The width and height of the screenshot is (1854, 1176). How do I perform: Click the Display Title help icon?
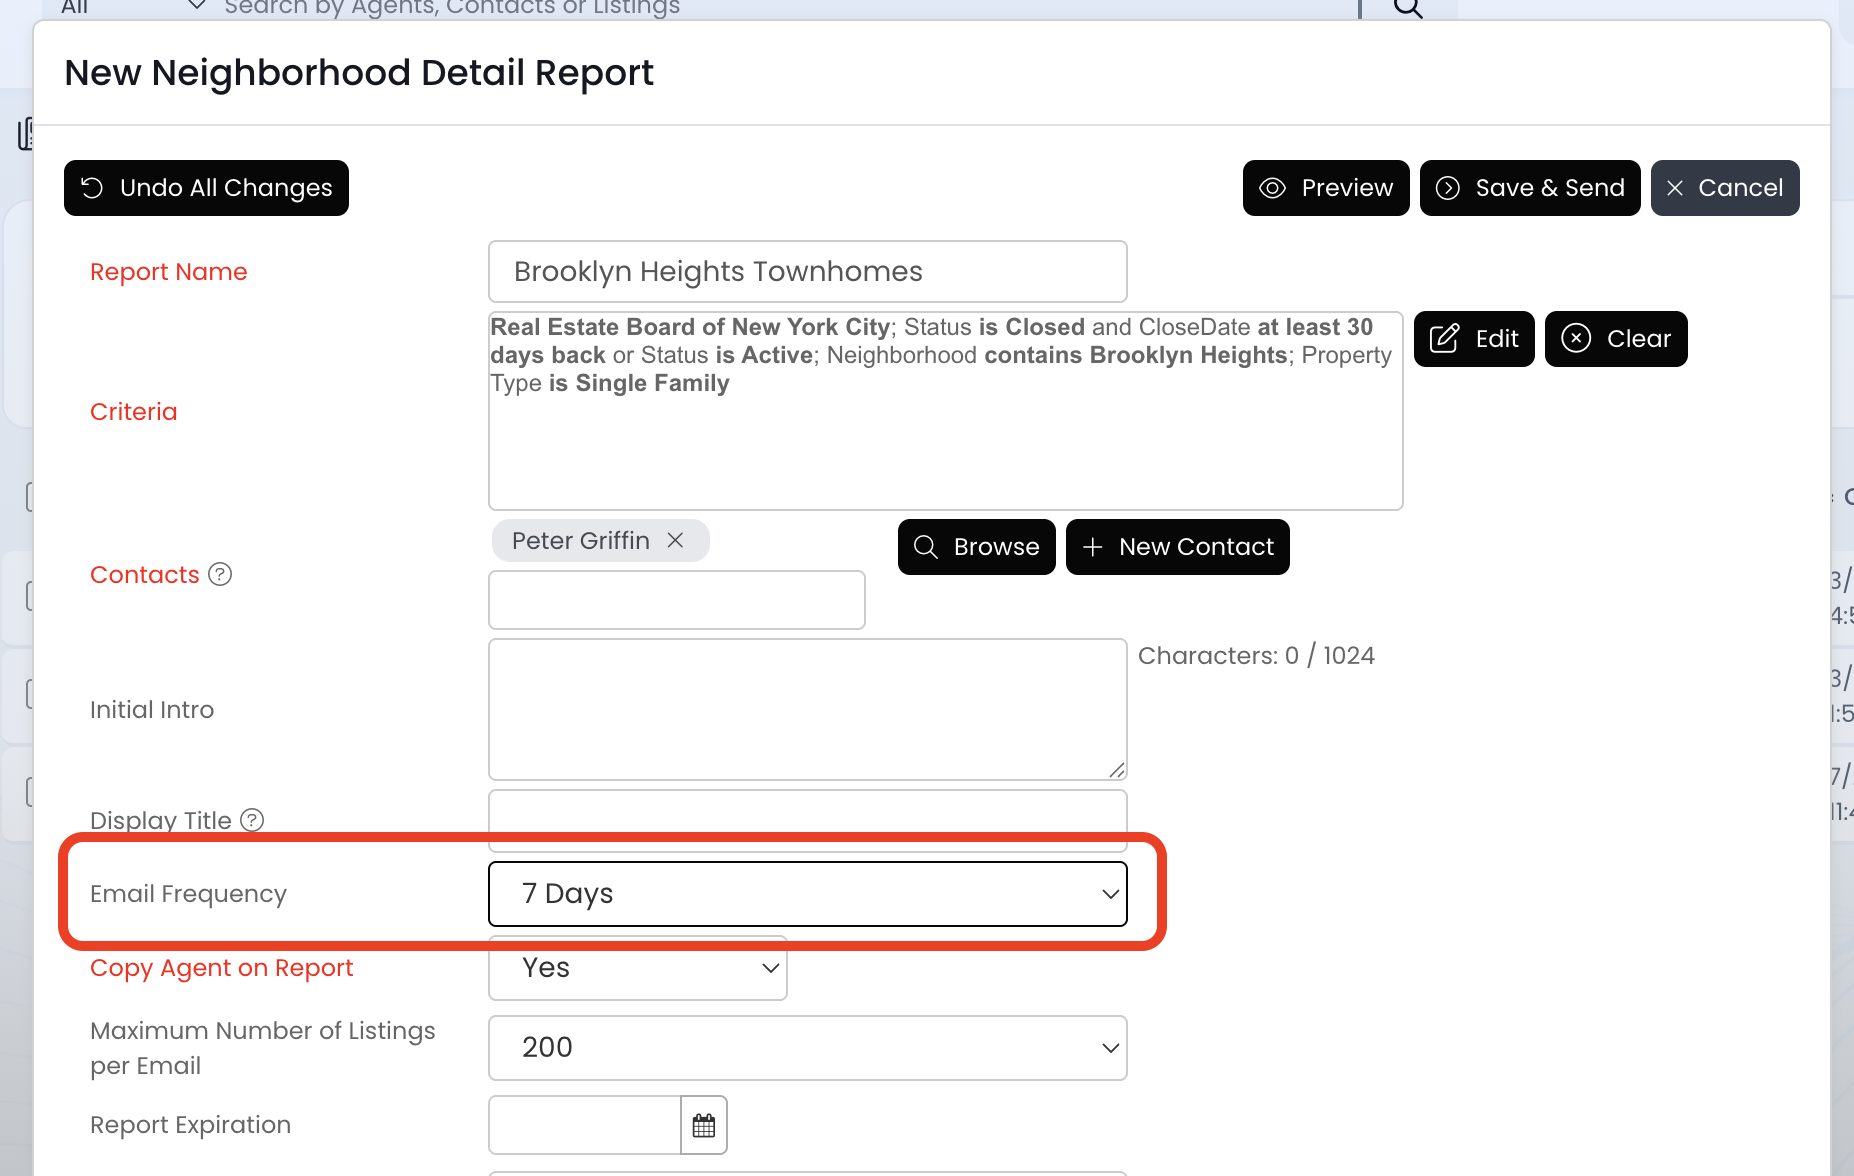click(x=252, y=820)
